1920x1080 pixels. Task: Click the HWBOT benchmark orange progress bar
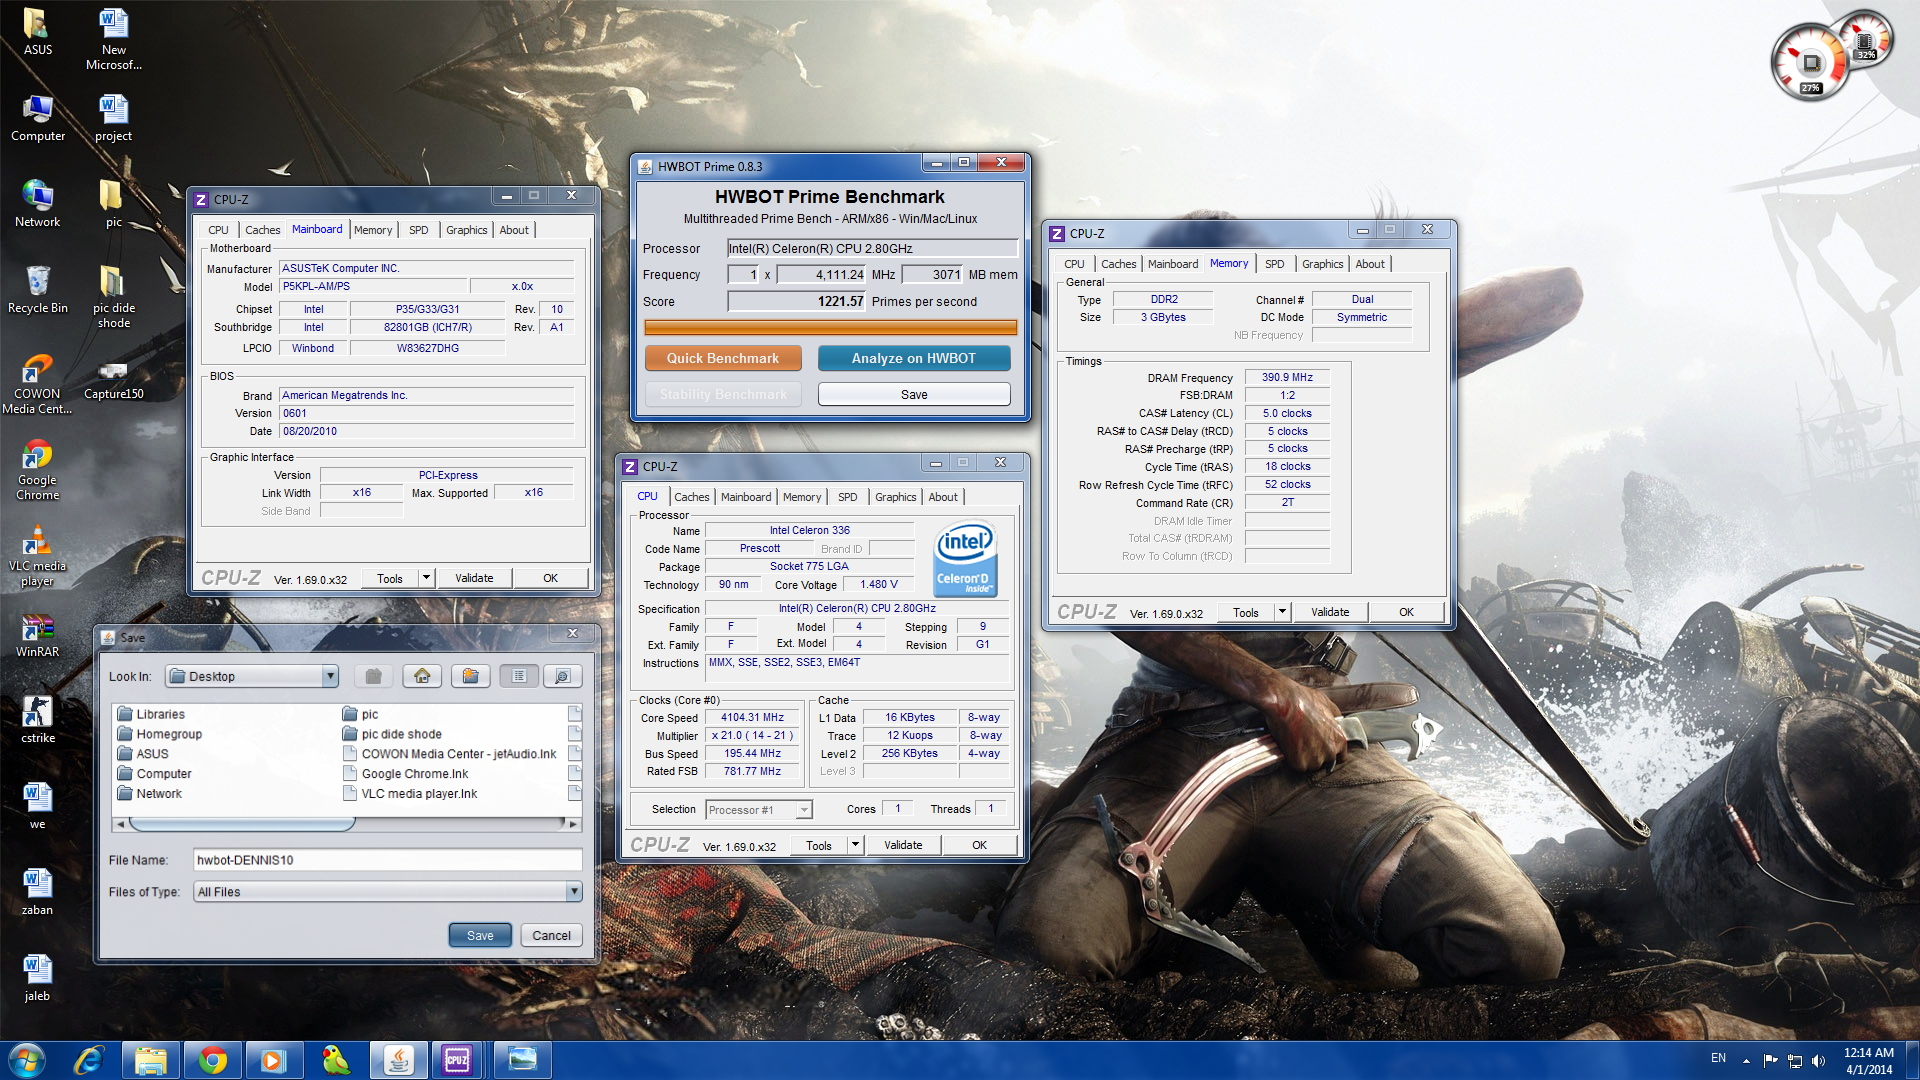tap(830, 327)
